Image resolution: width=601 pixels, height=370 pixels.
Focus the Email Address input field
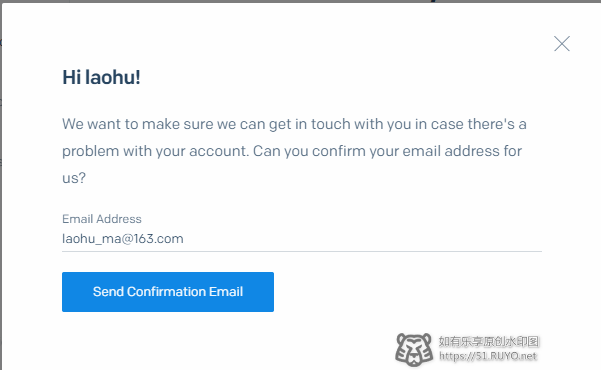pos(302,239)
